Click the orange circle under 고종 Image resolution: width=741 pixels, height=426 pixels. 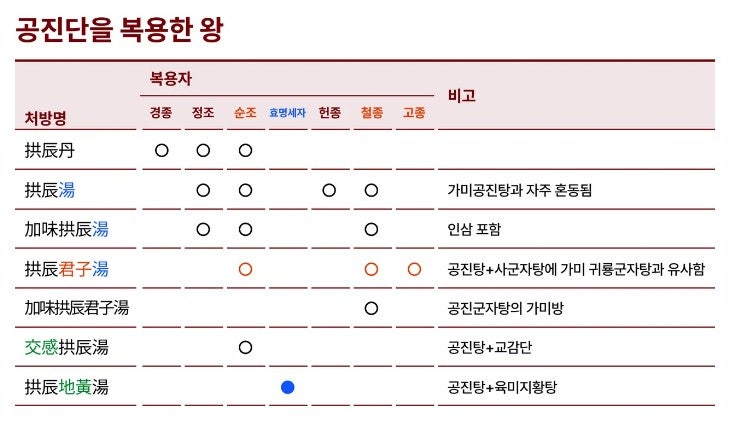coord(414,270)
